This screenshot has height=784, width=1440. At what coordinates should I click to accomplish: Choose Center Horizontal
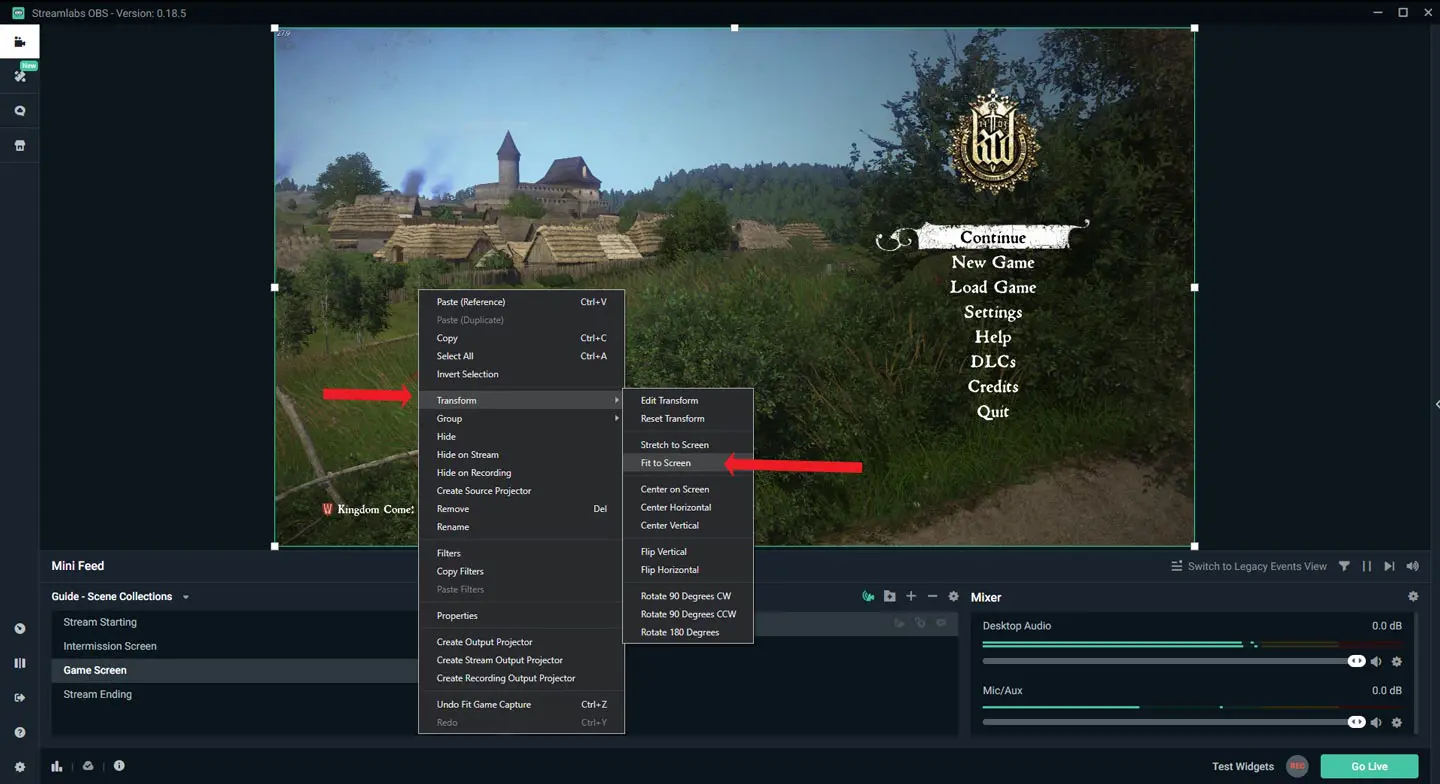click(687, 507)
